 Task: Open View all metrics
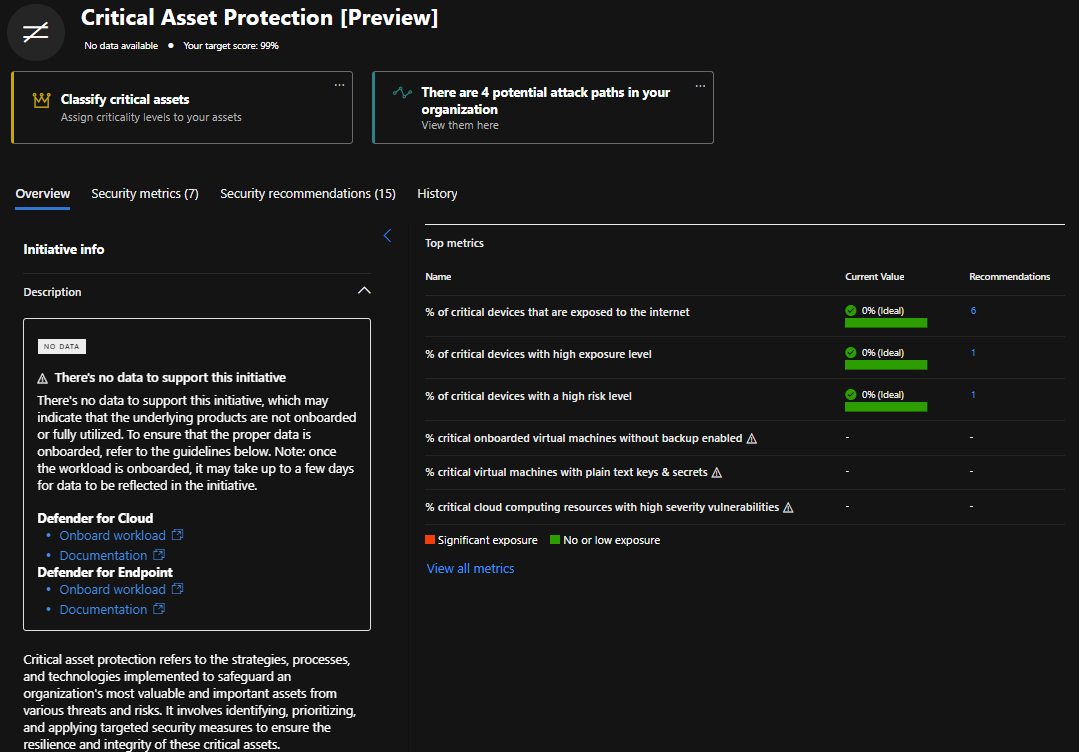(470, 568)
